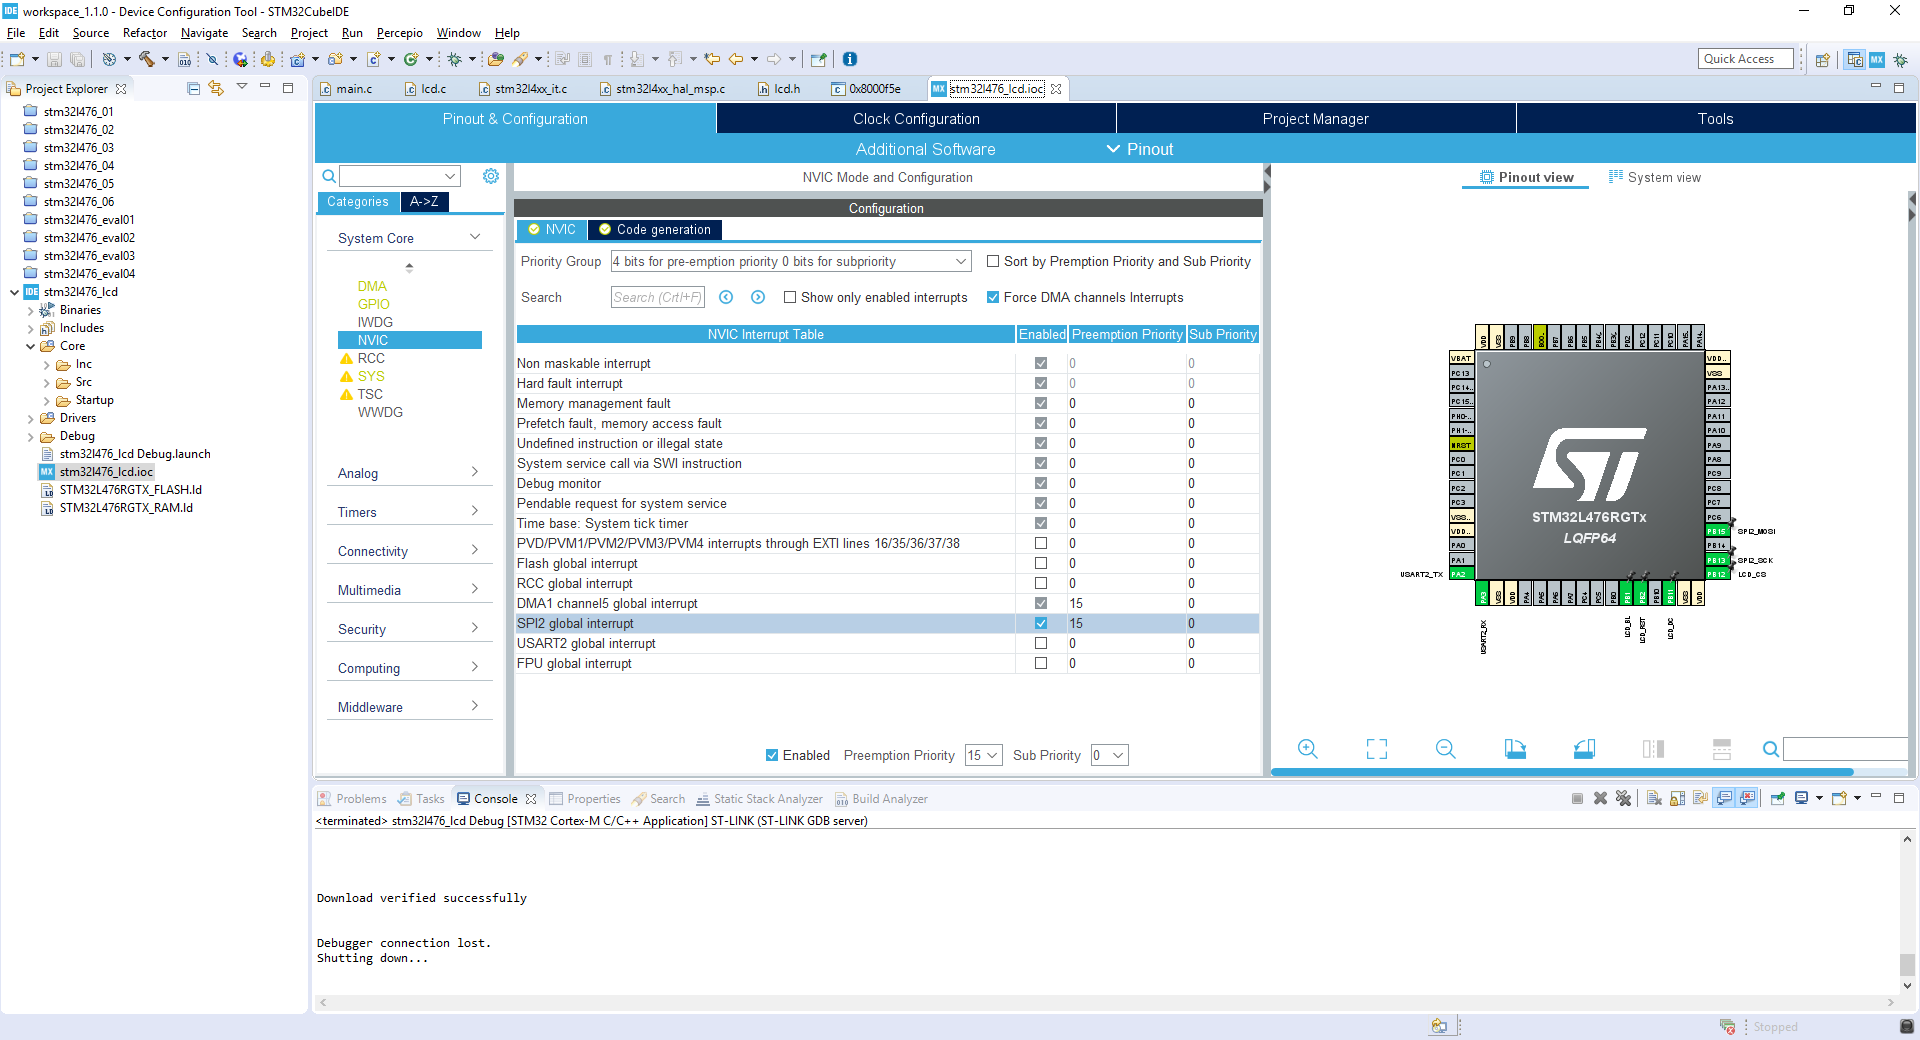Viewport: 1920px width, 1040px height.
Task: Click the New file toolbar icon
Action: tap(16, 59)
